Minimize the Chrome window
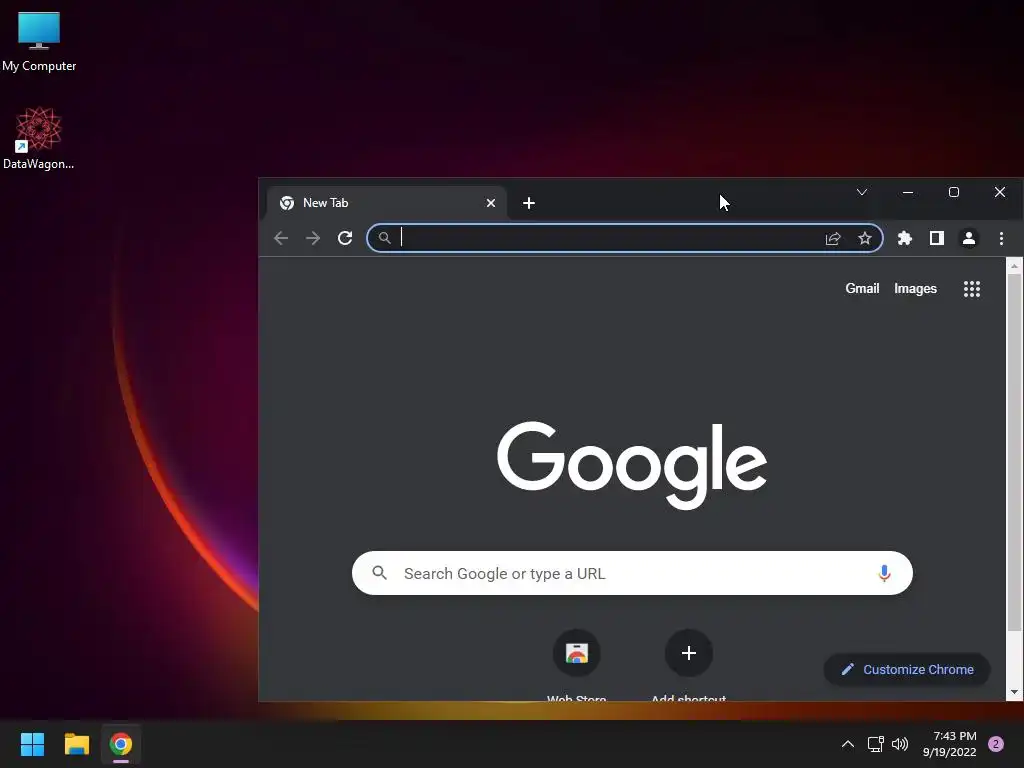1024x768 pixels. [908, 192]
